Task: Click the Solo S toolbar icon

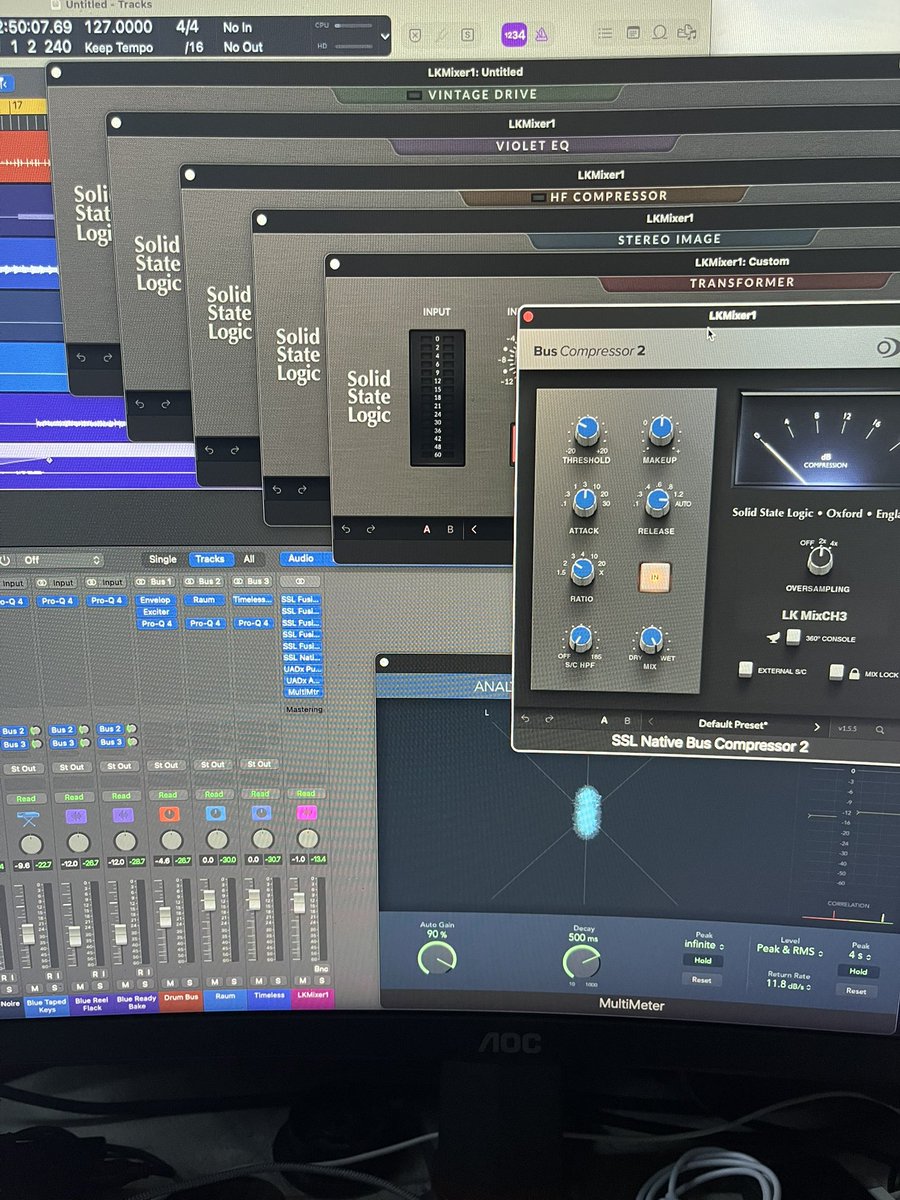Action: tap(467, 34)
